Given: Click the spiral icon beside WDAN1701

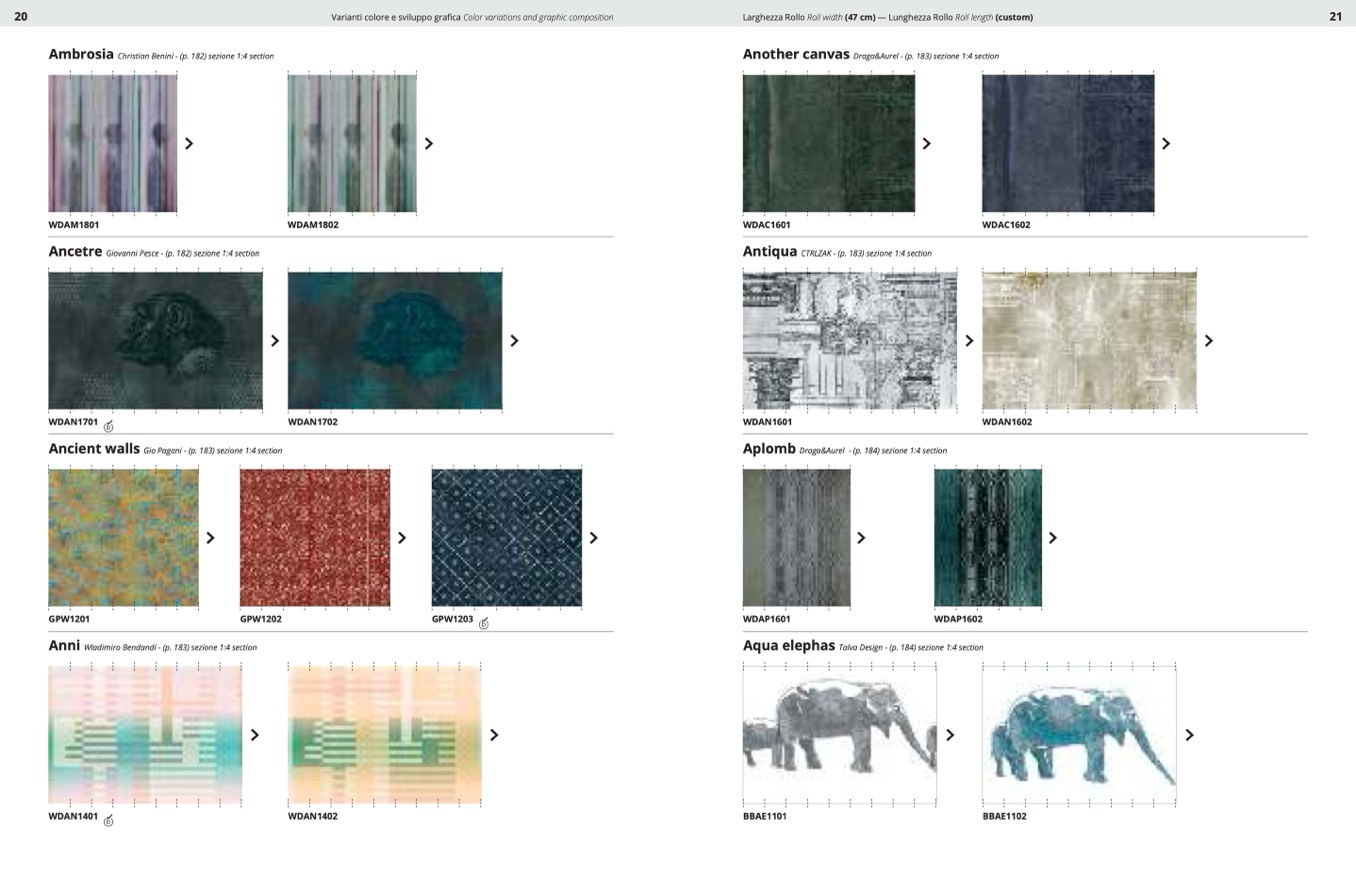Looking at the screenshot, I should pos(108,426).
